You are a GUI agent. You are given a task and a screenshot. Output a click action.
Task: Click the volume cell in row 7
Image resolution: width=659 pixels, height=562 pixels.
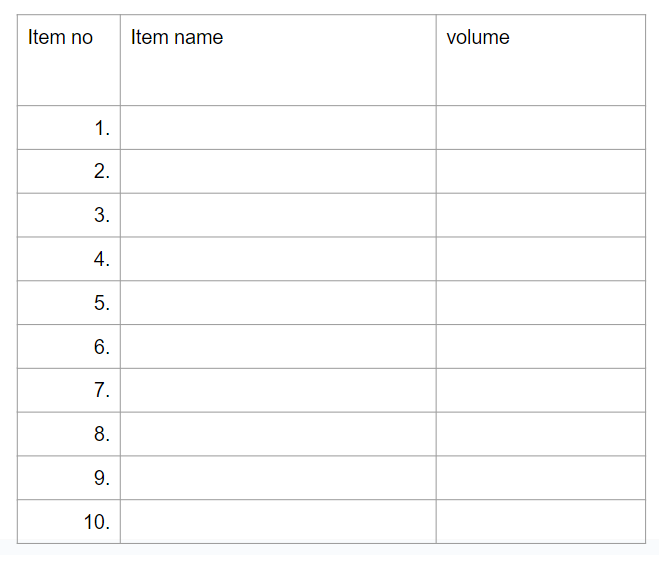point(541,390)
